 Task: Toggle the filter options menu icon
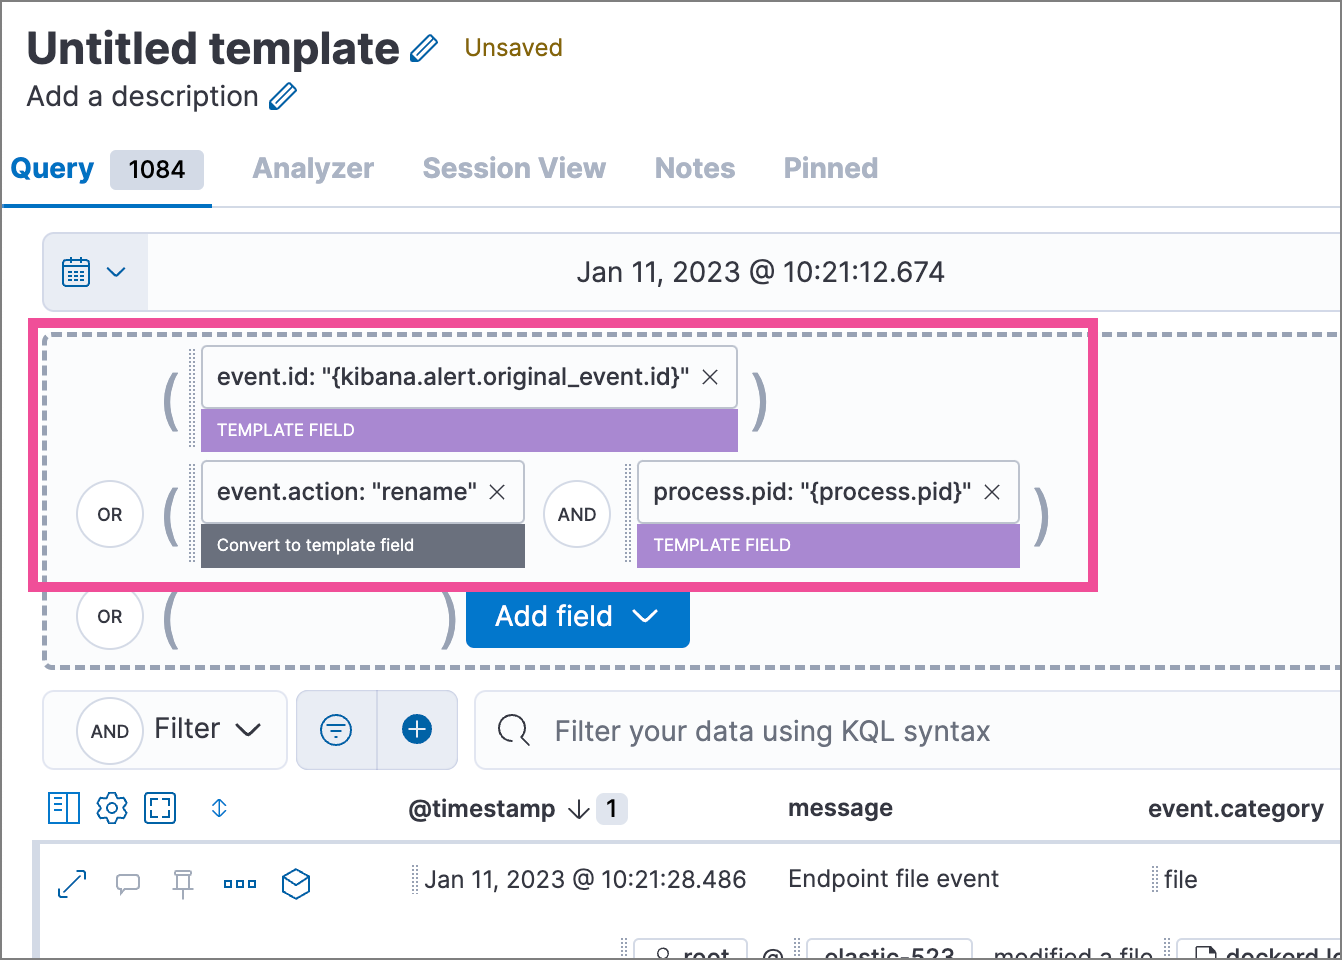tap(336, 730)
